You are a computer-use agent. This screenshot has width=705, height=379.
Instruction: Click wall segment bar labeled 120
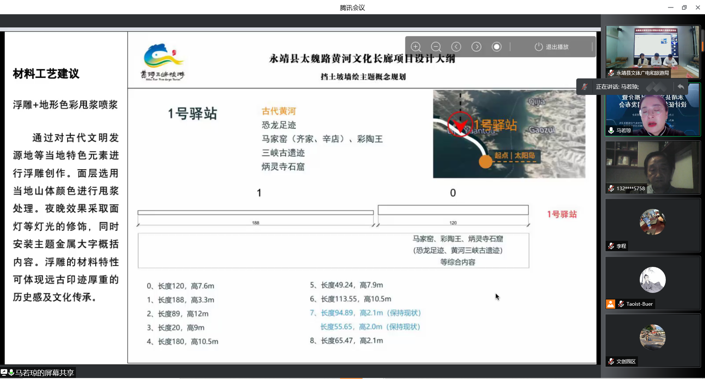[x=453, y=210]
